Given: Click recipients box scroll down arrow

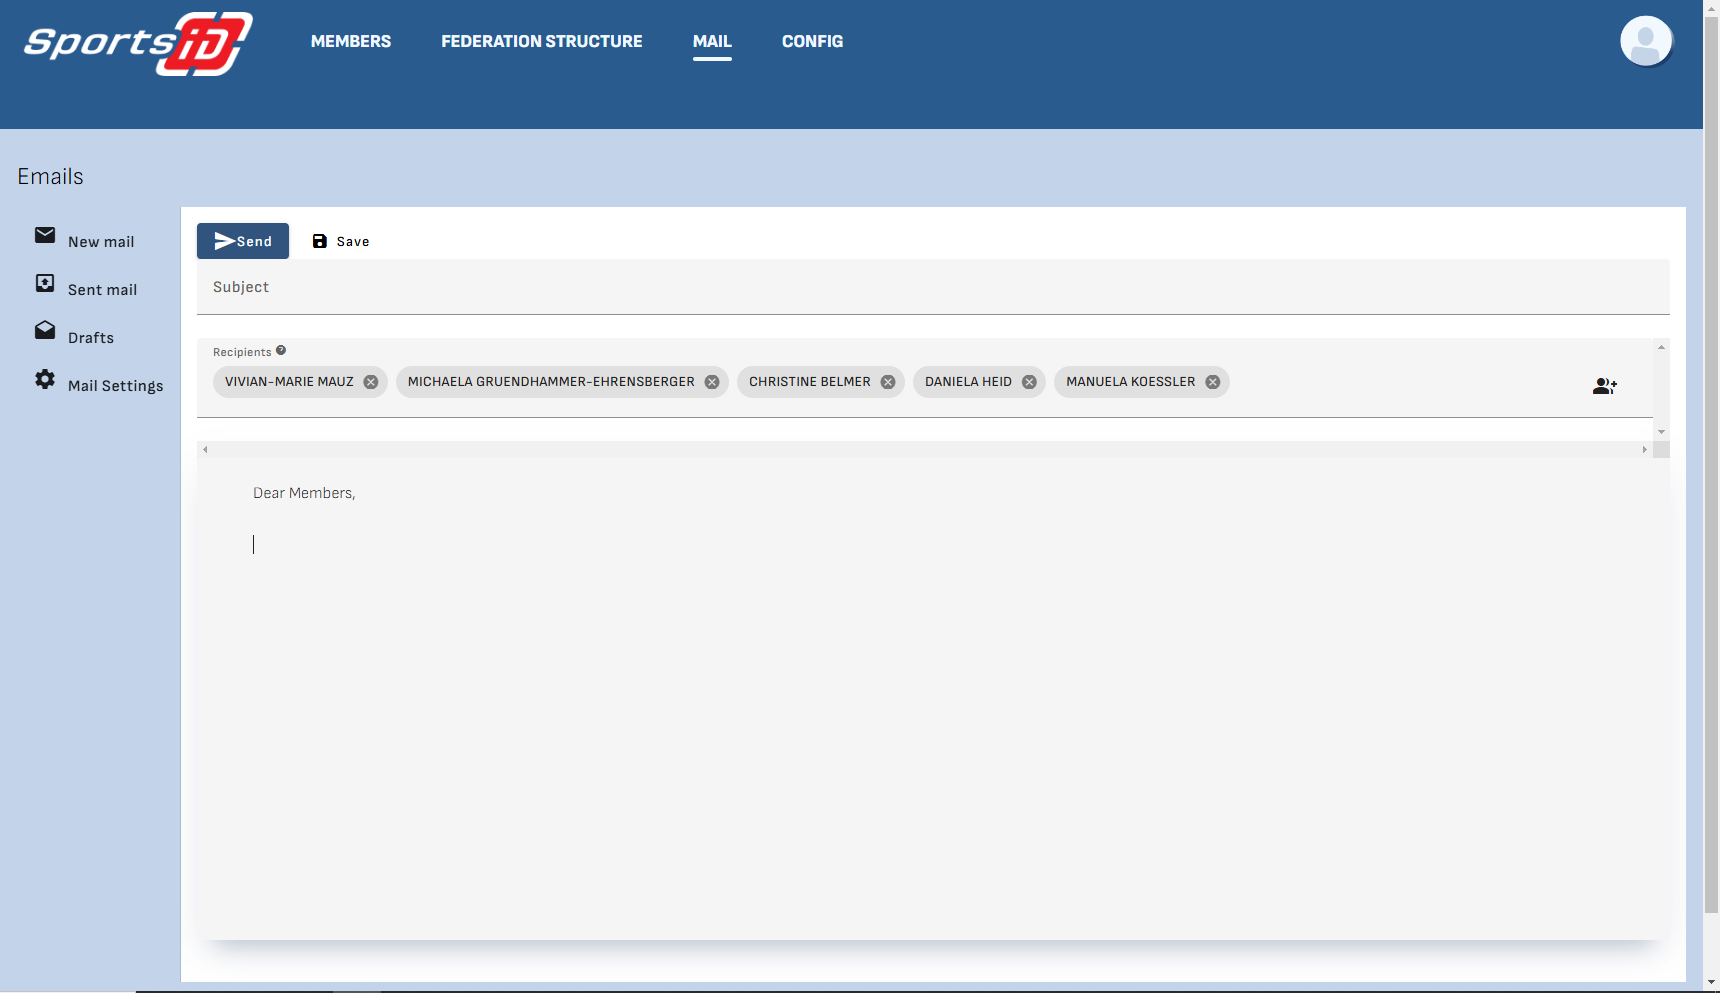Looking at the screenshot, I should point(1661,432).
